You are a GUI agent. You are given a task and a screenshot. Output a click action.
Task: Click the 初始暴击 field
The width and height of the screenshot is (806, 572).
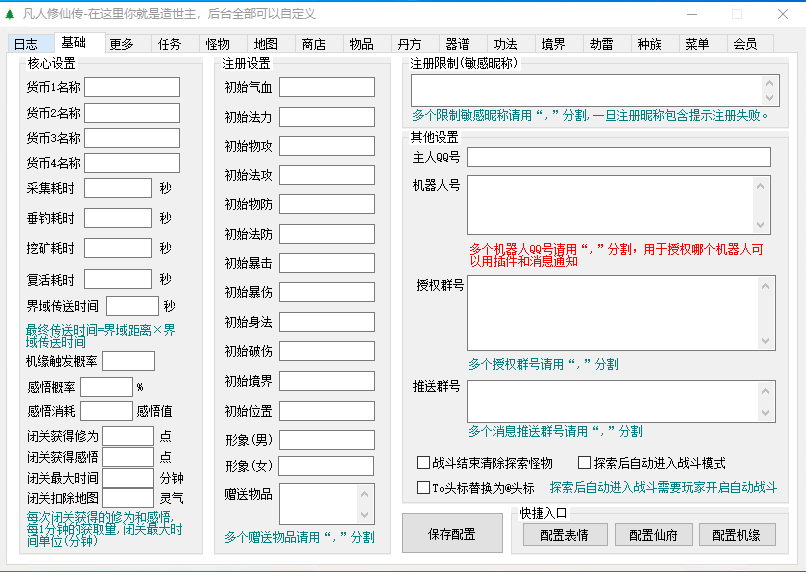pyautogui.click(x=327, y=263)
